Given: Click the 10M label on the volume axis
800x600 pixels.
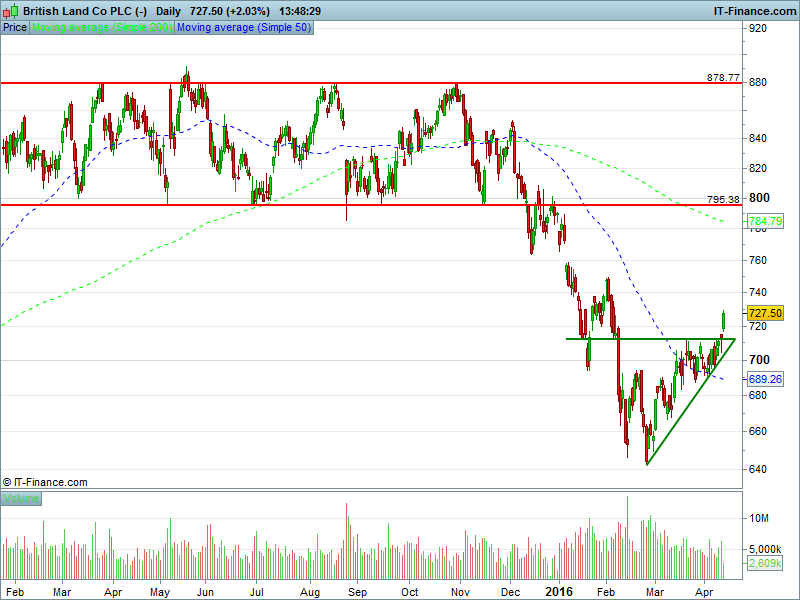Looking at the screenshot, I should pyautogui.click(x=761, y=518).
